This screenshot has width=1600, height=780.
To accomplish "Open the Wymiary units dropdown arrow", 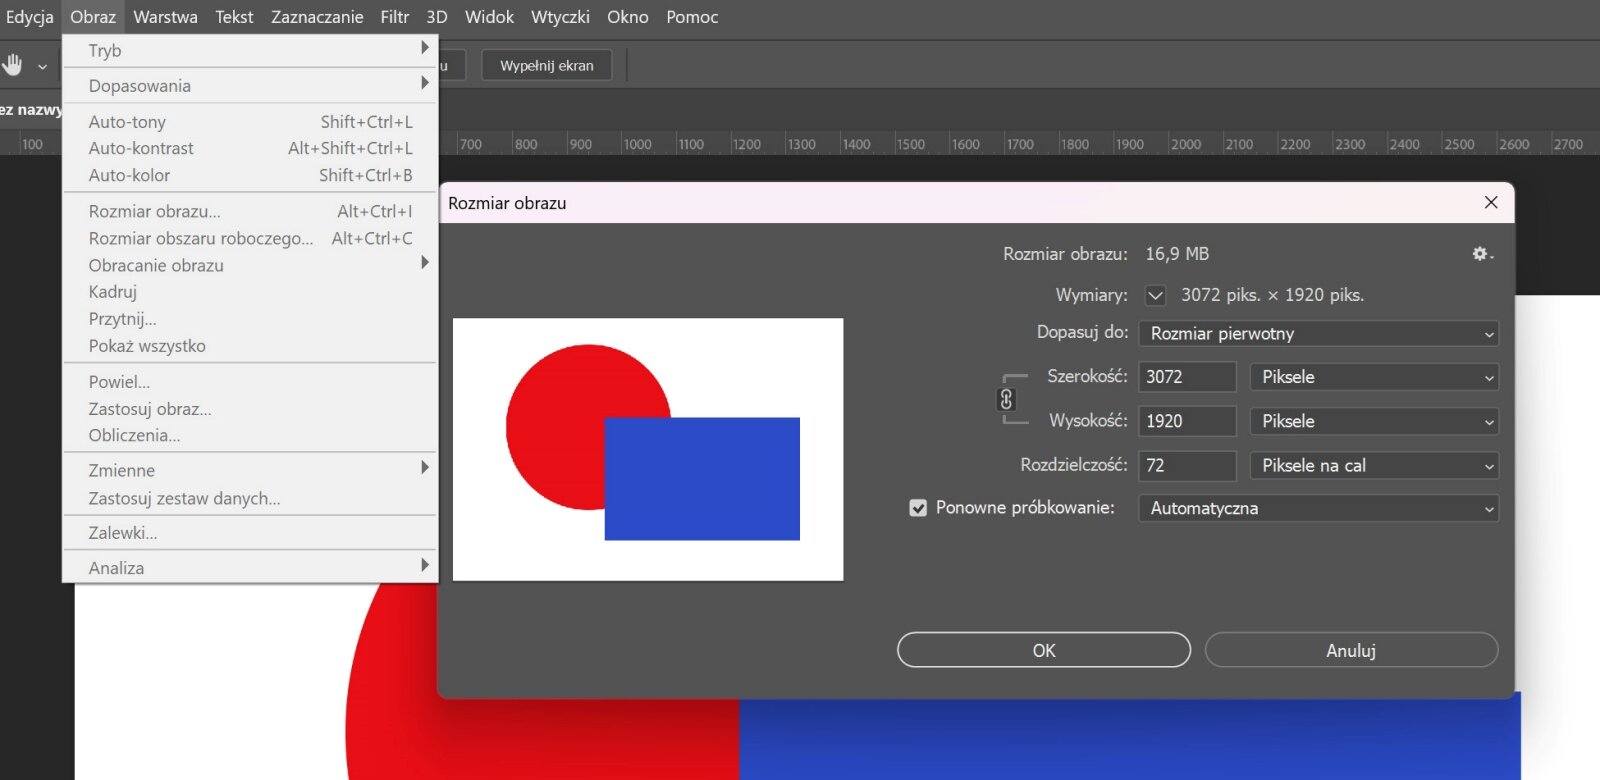I will point(1155,295).
